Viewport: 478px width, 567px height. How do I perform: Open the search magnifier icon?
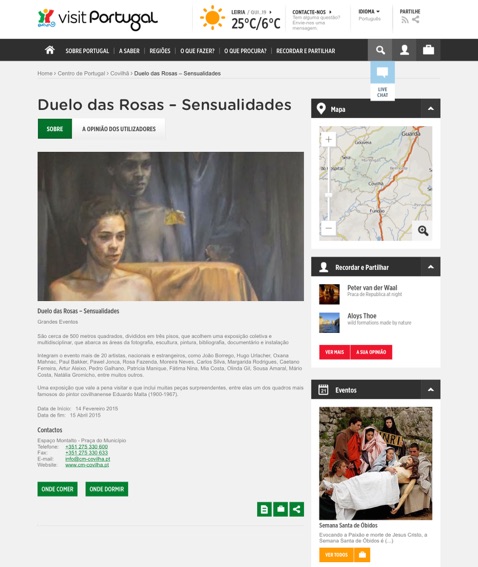(x=380, y=50)
